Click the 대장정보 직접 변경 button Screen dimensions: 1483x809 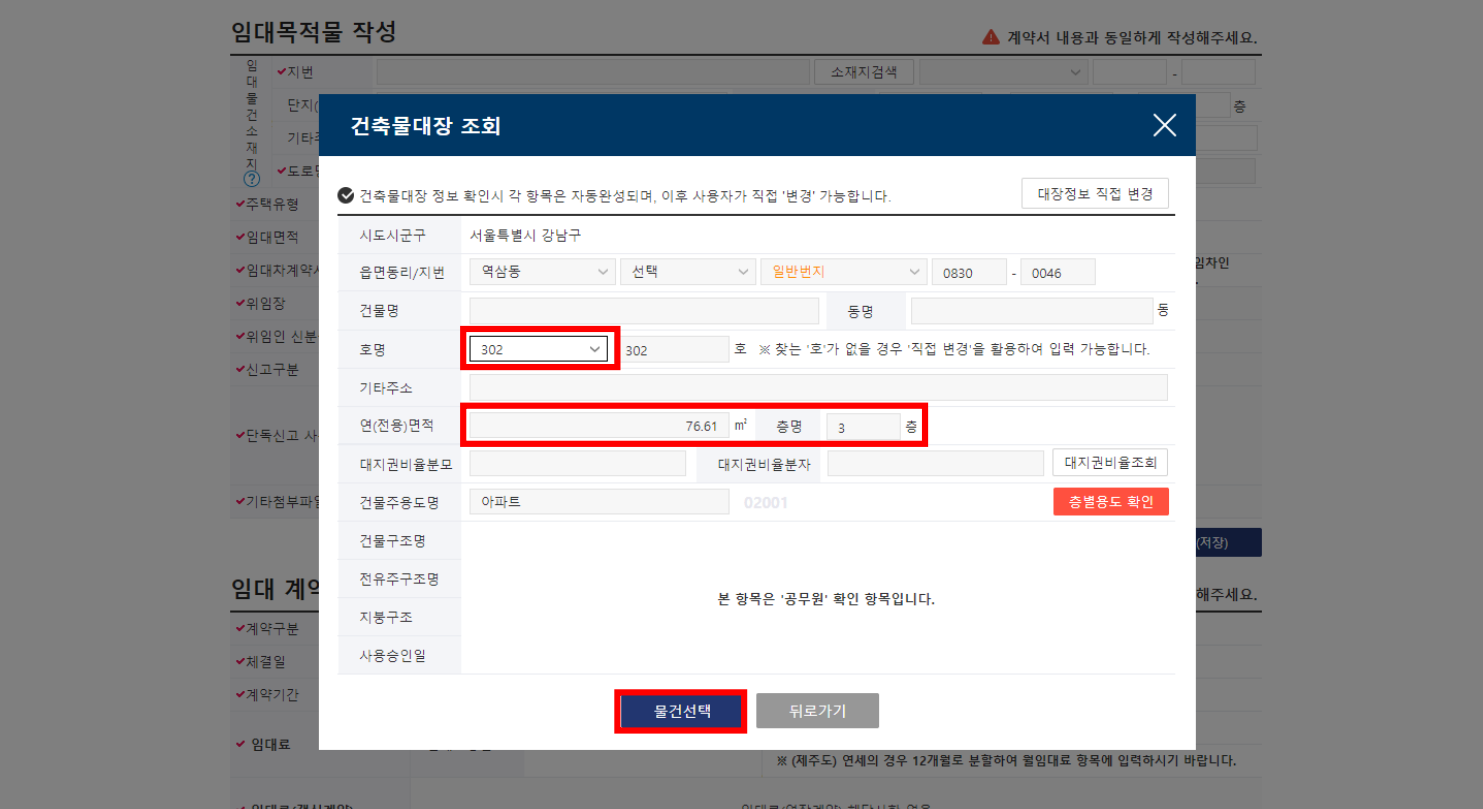(1095, 193)
